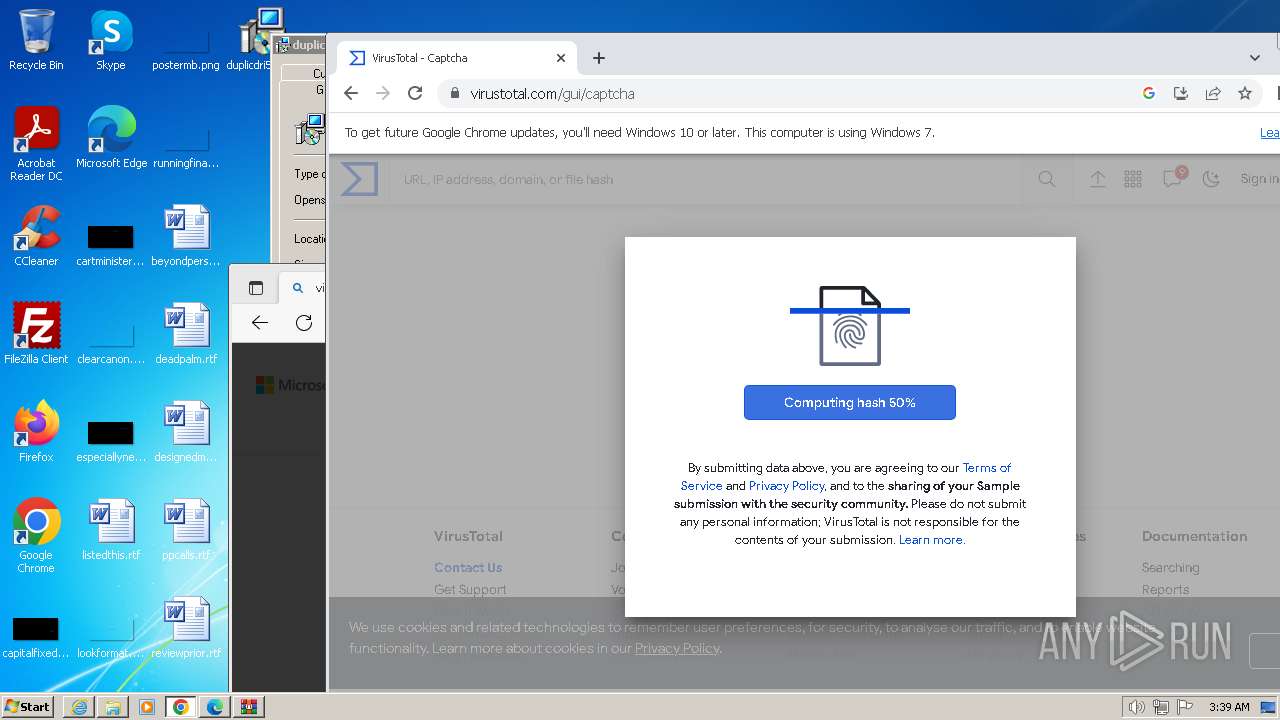Open the Get Support footer link

[470, 589]
